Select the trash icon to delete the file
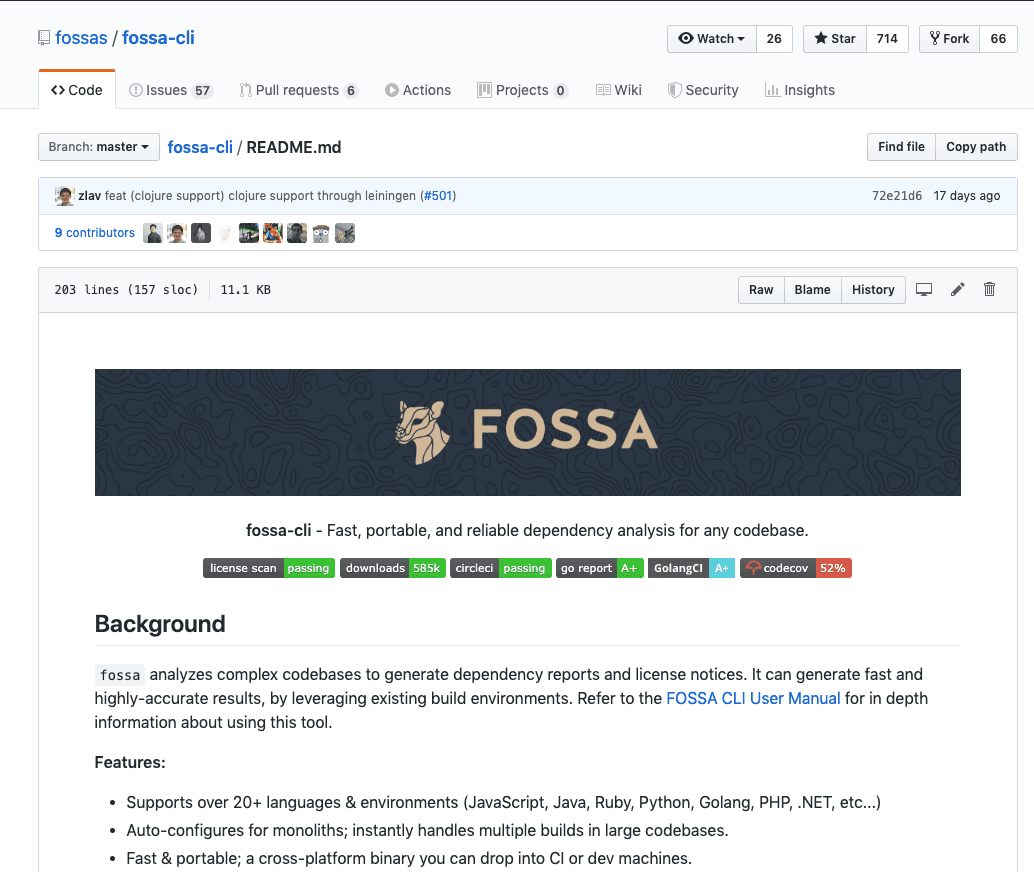 tap(989, 289)
